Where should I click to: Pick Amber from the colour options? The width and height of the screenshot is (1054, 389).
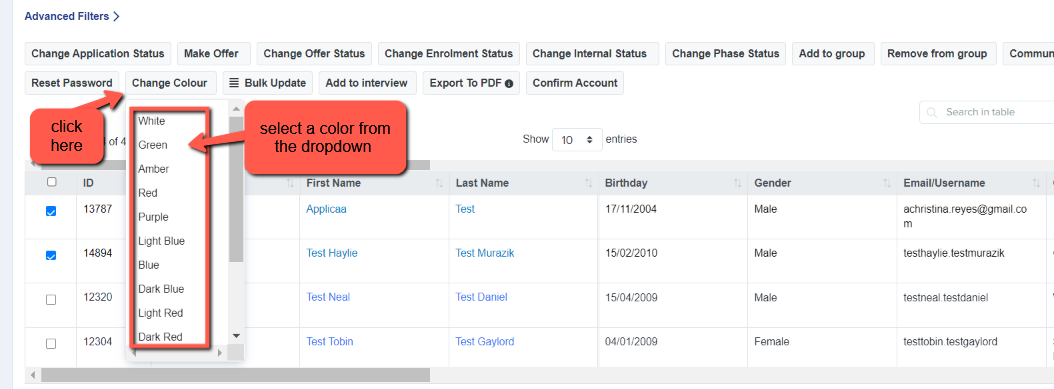153,169
